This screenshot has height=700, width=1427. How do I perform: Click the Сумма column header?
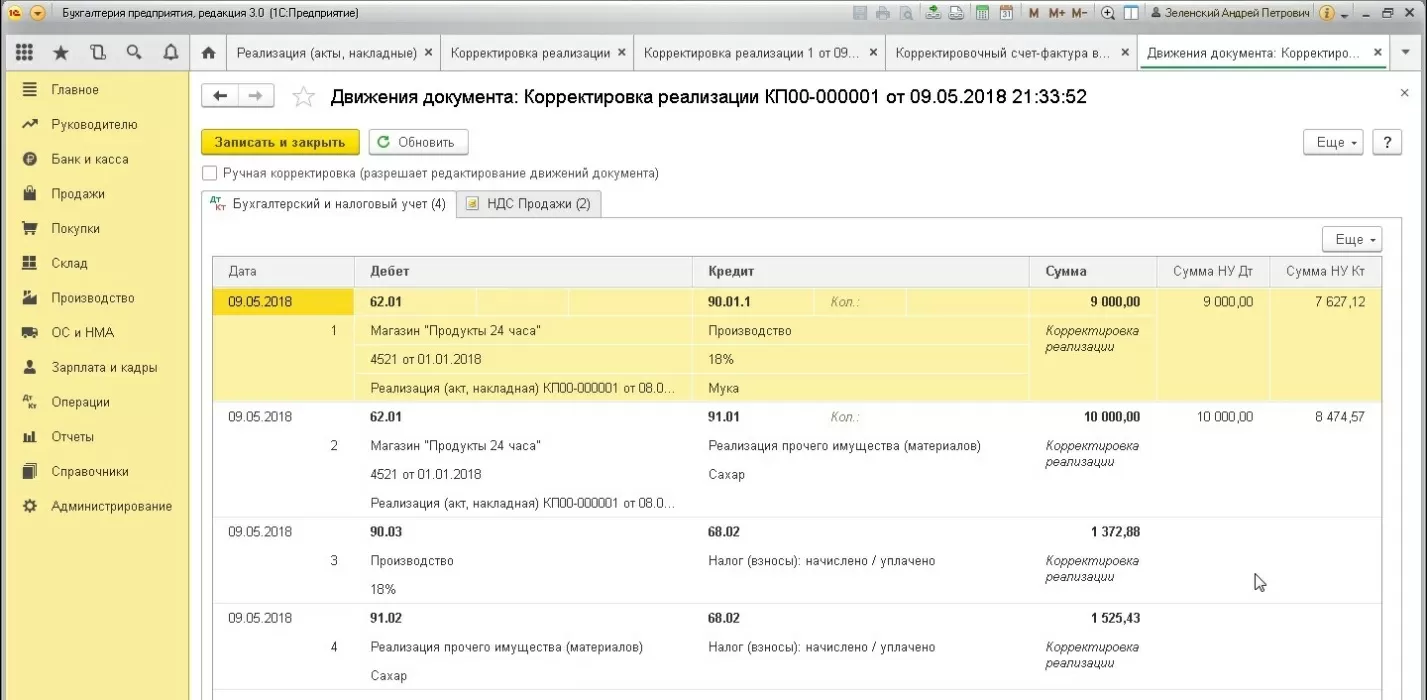coord(1066,271)
